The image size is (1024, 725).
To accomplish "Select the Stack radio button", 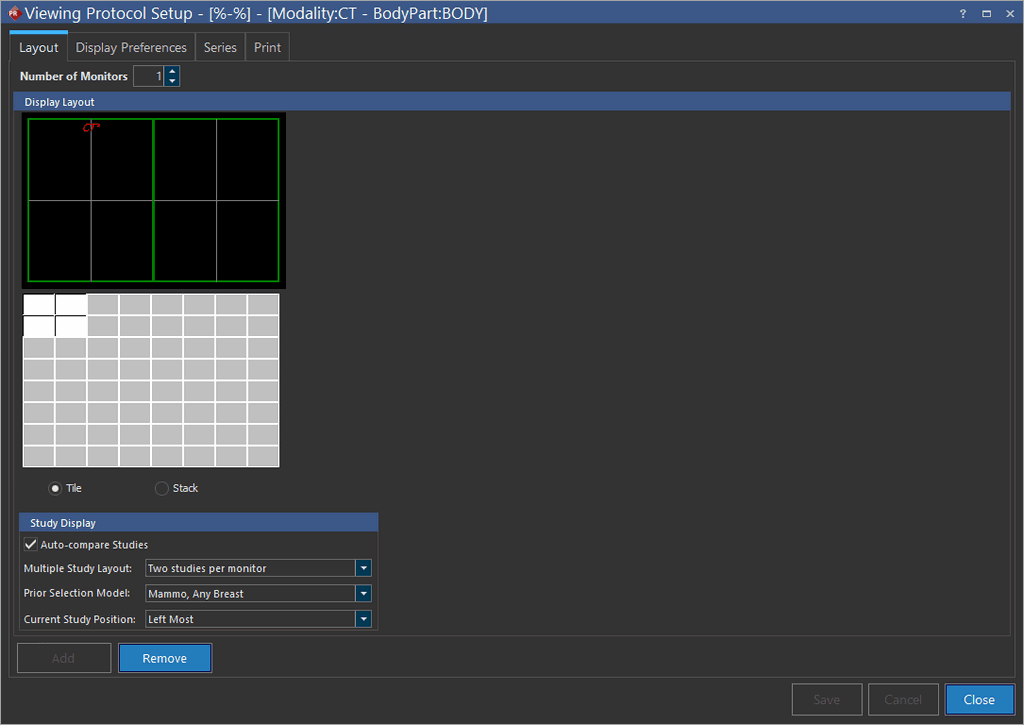I will click(162, 488).
